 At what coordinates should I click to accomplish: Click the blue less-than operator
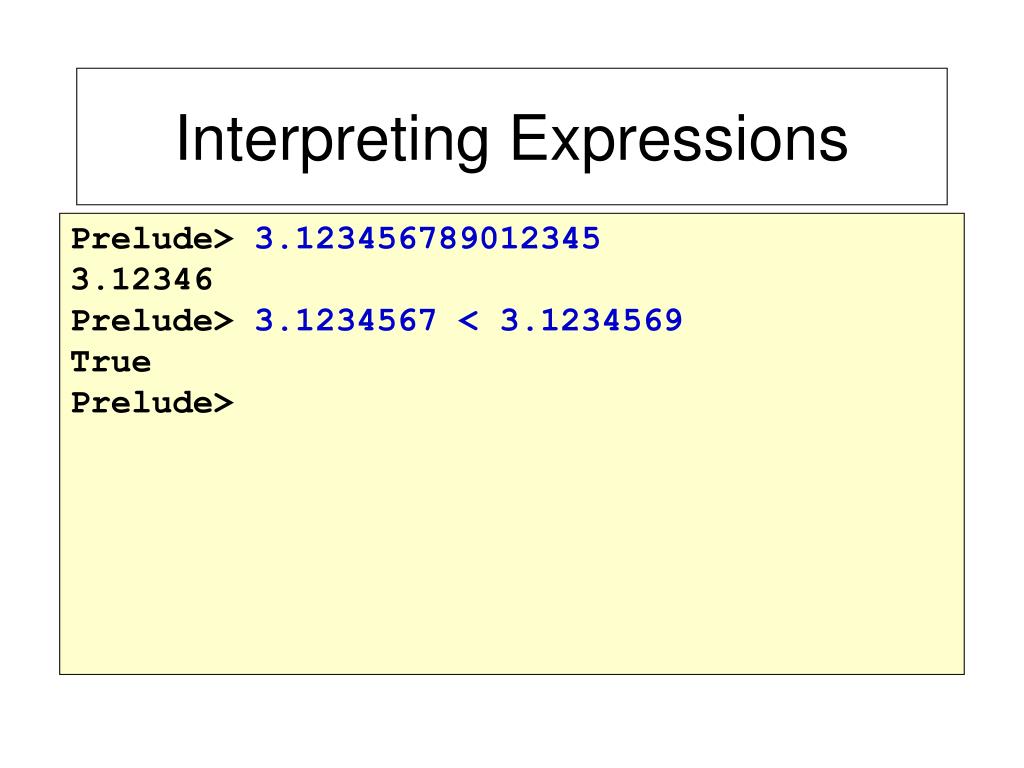coord(468,321)
